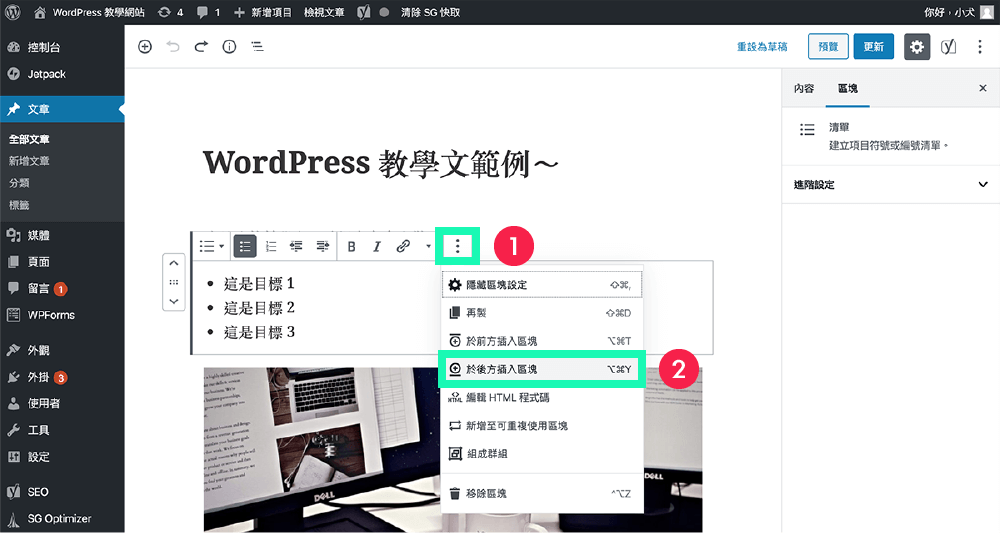This screenshot has height=533, width=1000.
Task: Open 外掛 in the sidebar
Action: (x=62, y=377)
